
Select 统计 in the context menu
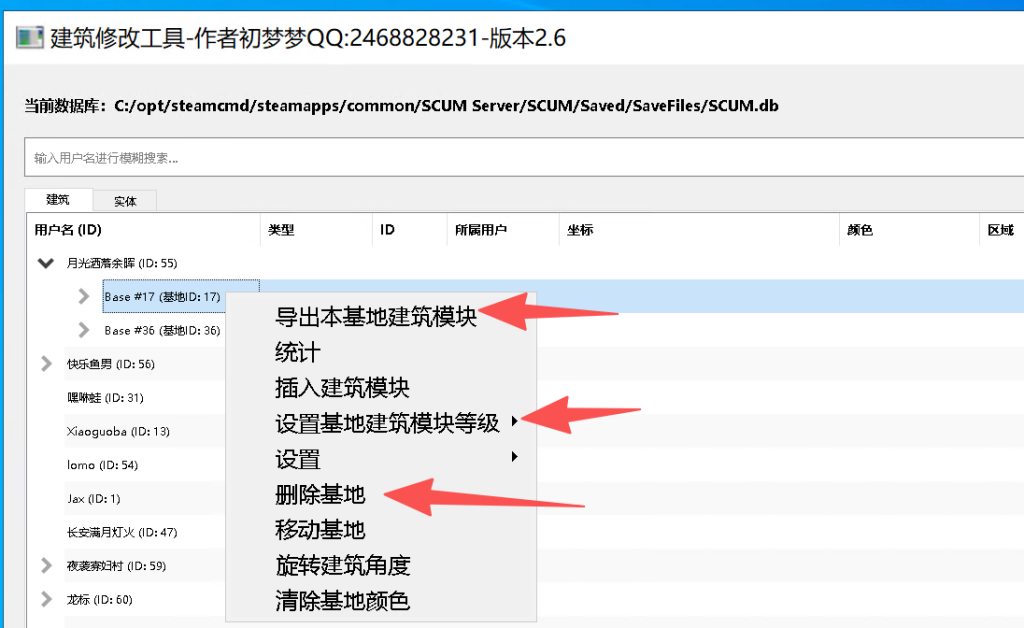click(x=298, y=352)
